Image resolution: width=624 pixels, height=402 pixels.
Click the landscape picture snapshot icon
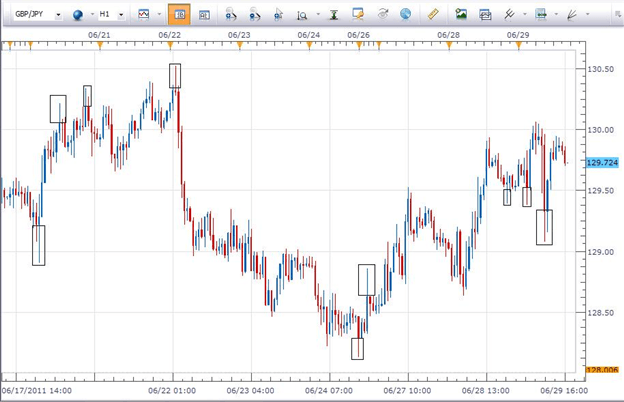click(x=461, y=14)
